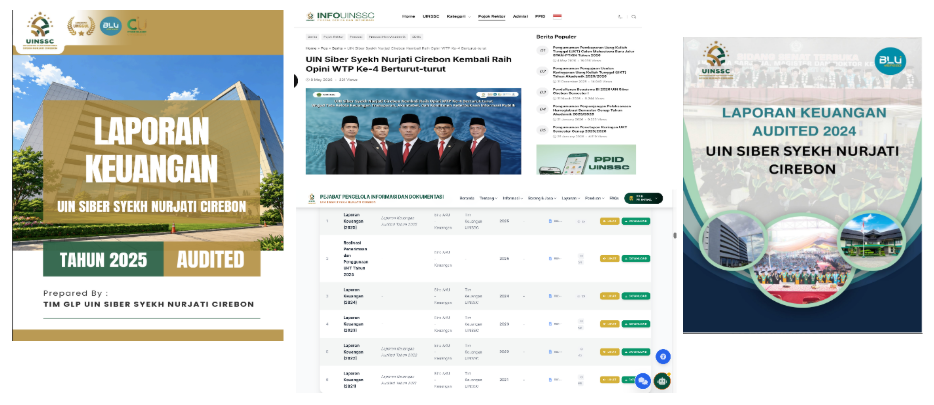Viewport: 934px width, 405px height.
Task: Download Laporan Keuangan (2023) with green button
Action: point(636,324)
